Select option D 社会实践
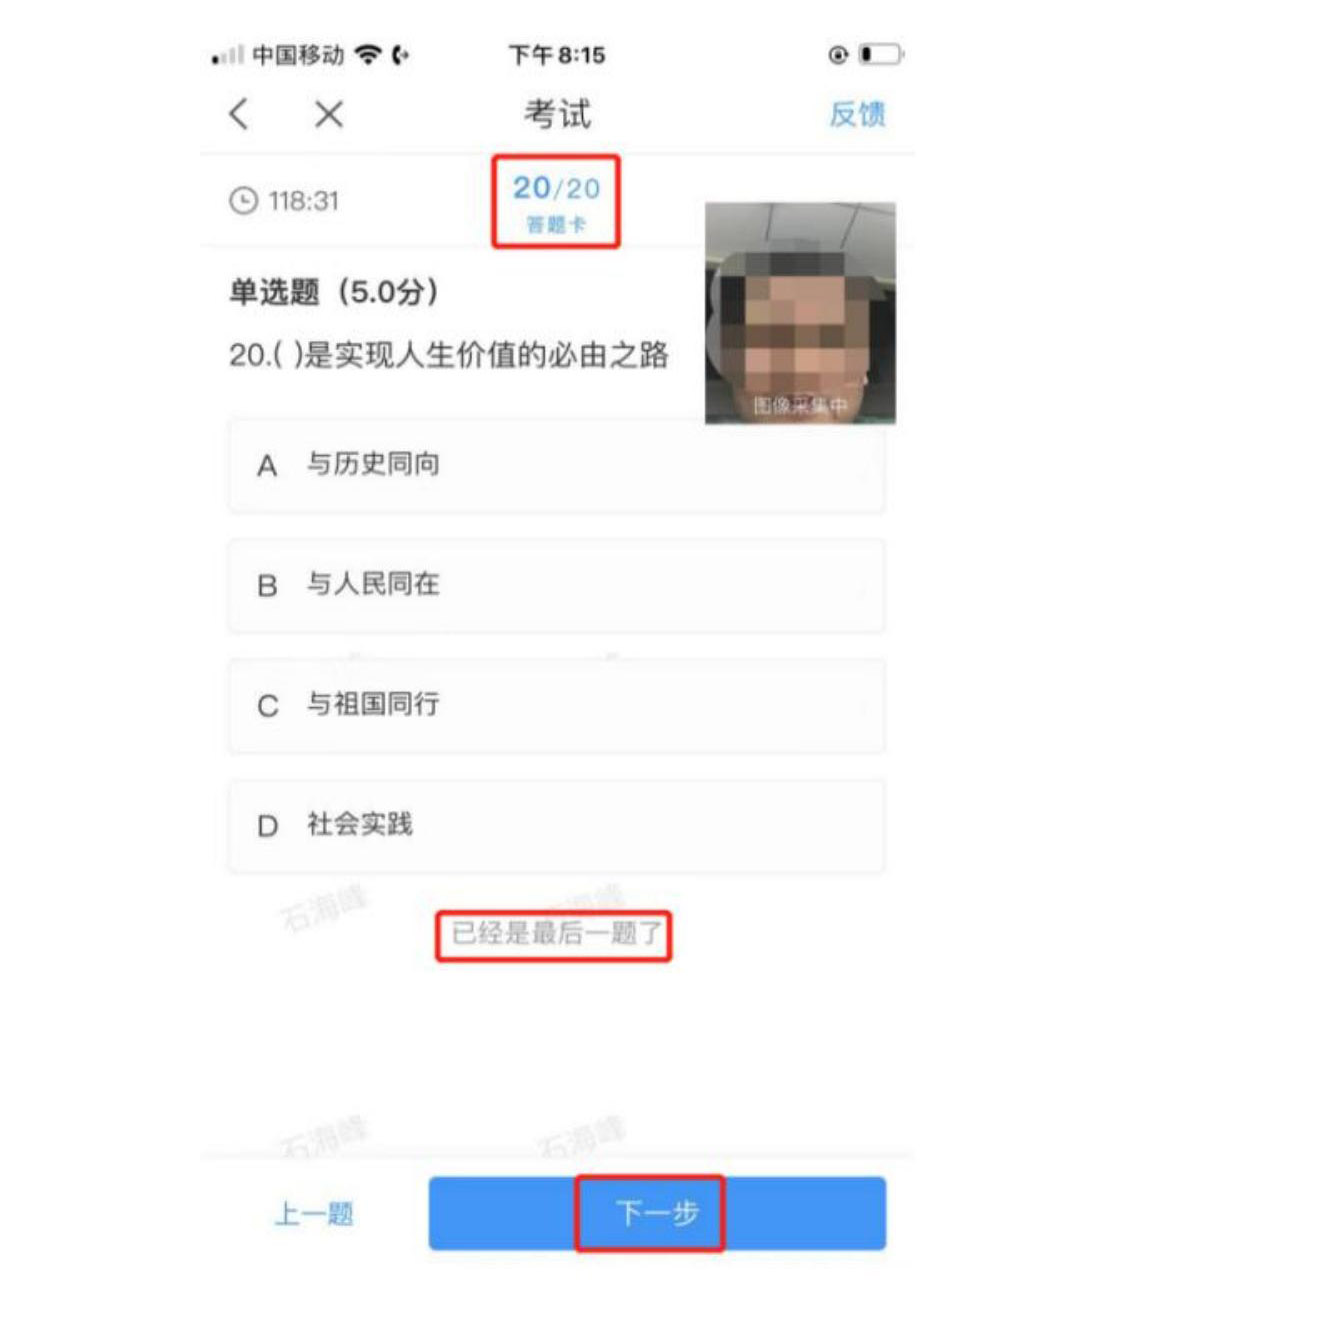Viewport: 1323px width, 1336px height. point(556,826)
